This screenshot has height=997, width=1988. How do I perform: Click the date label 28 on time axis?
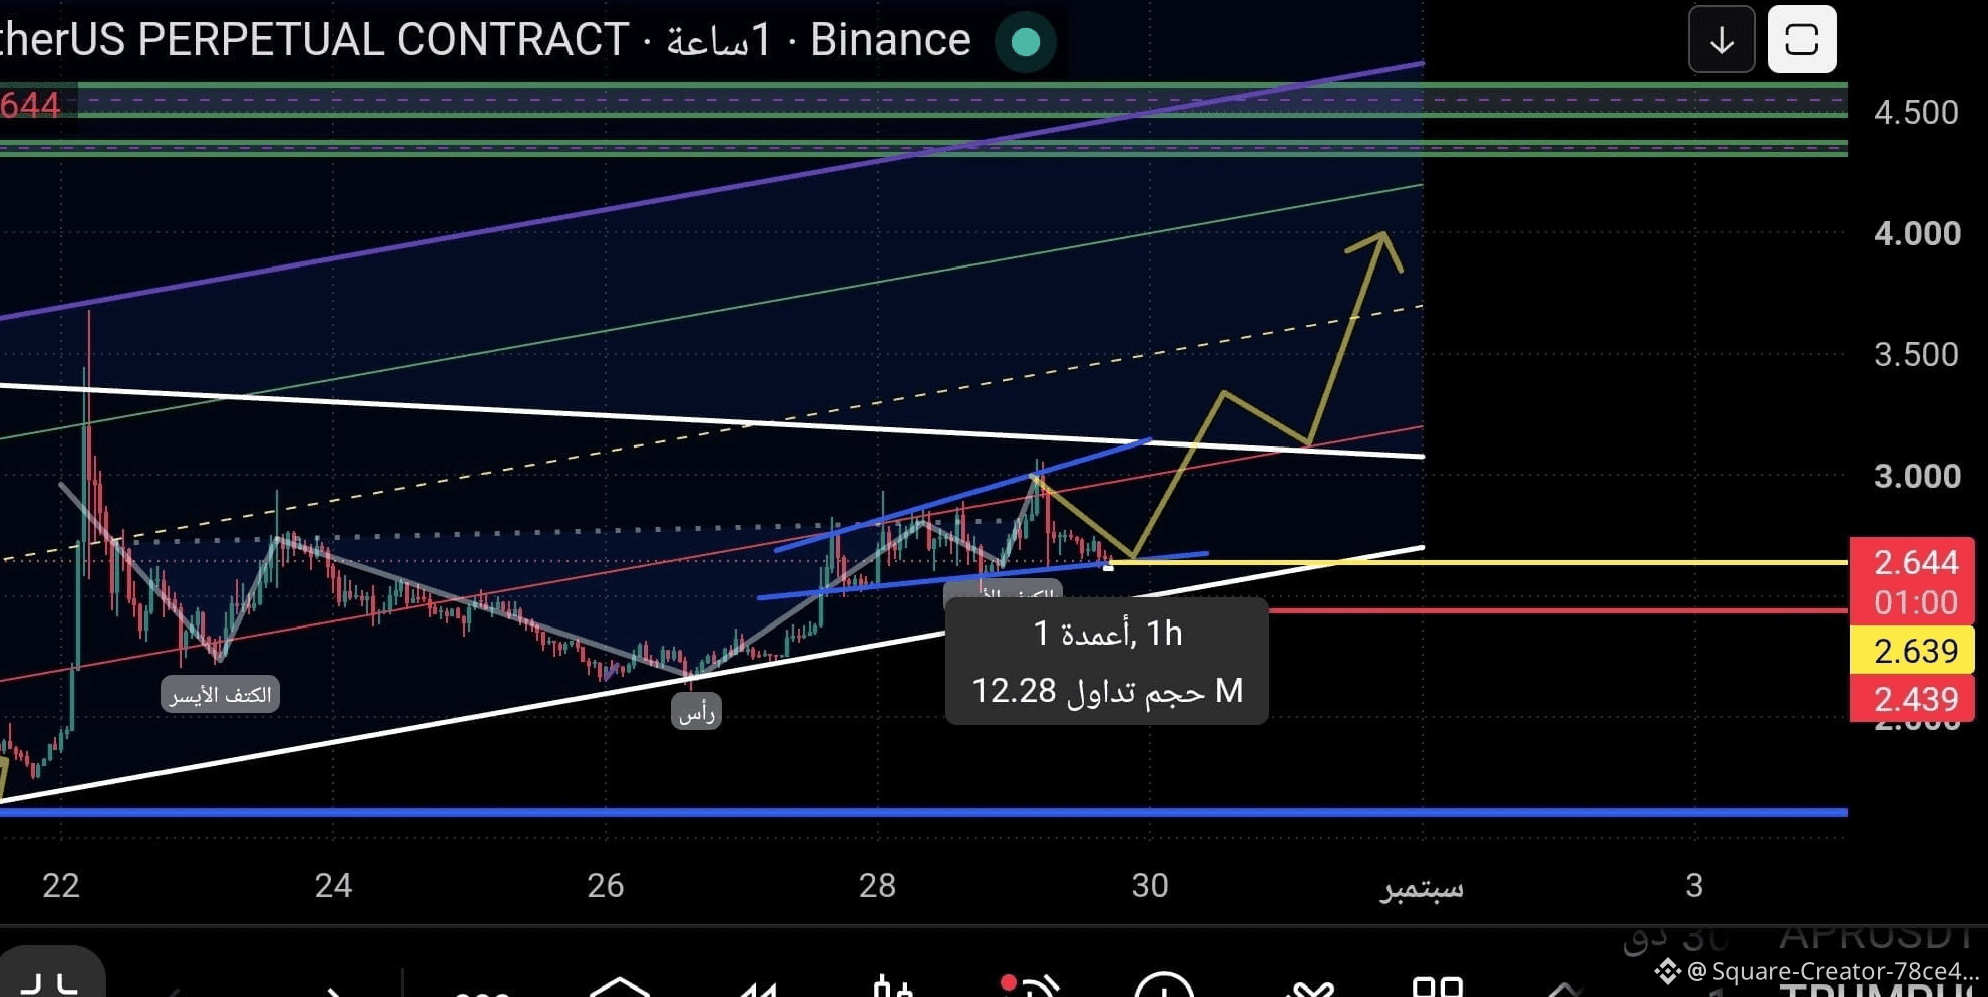coord(877,885)
